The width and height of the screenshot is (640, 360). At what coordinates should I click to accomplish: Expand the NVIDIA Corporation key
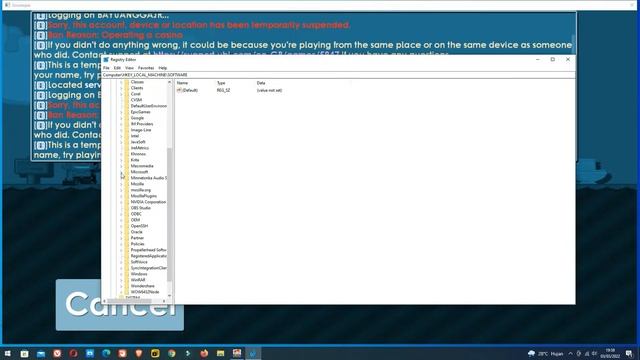(121, 202)
